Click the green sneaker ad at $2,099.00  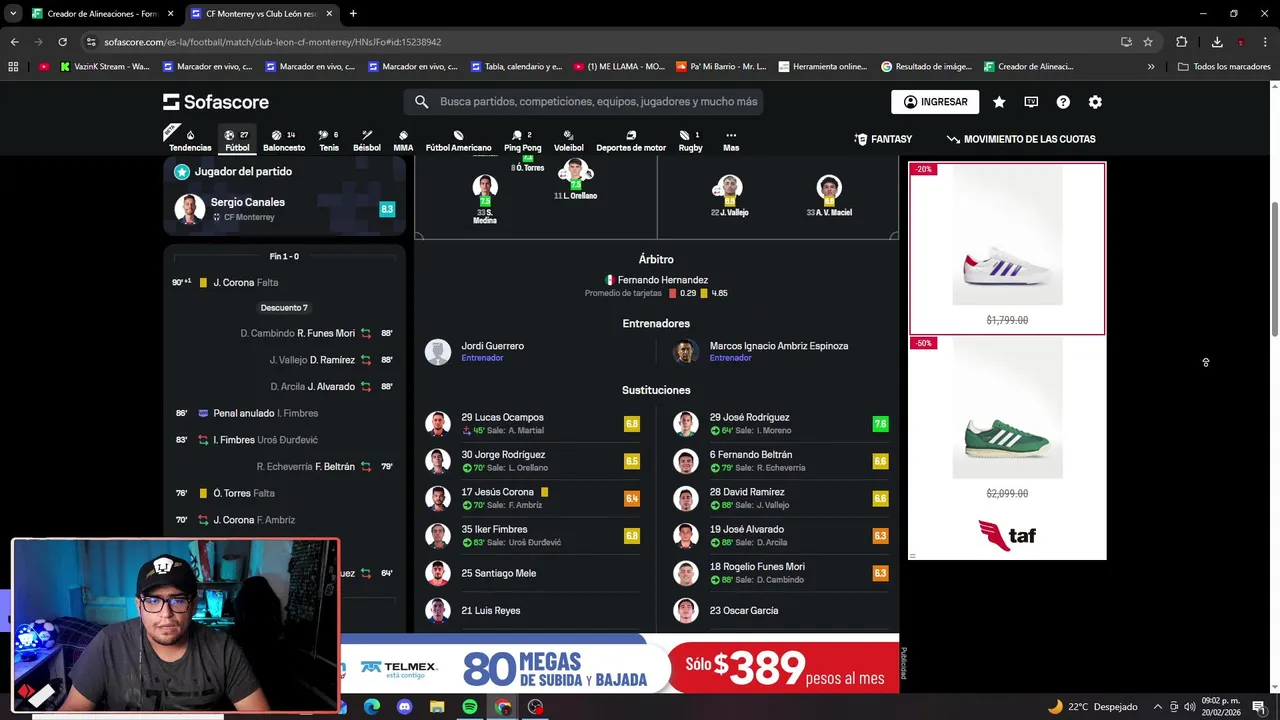point(1007,420)
